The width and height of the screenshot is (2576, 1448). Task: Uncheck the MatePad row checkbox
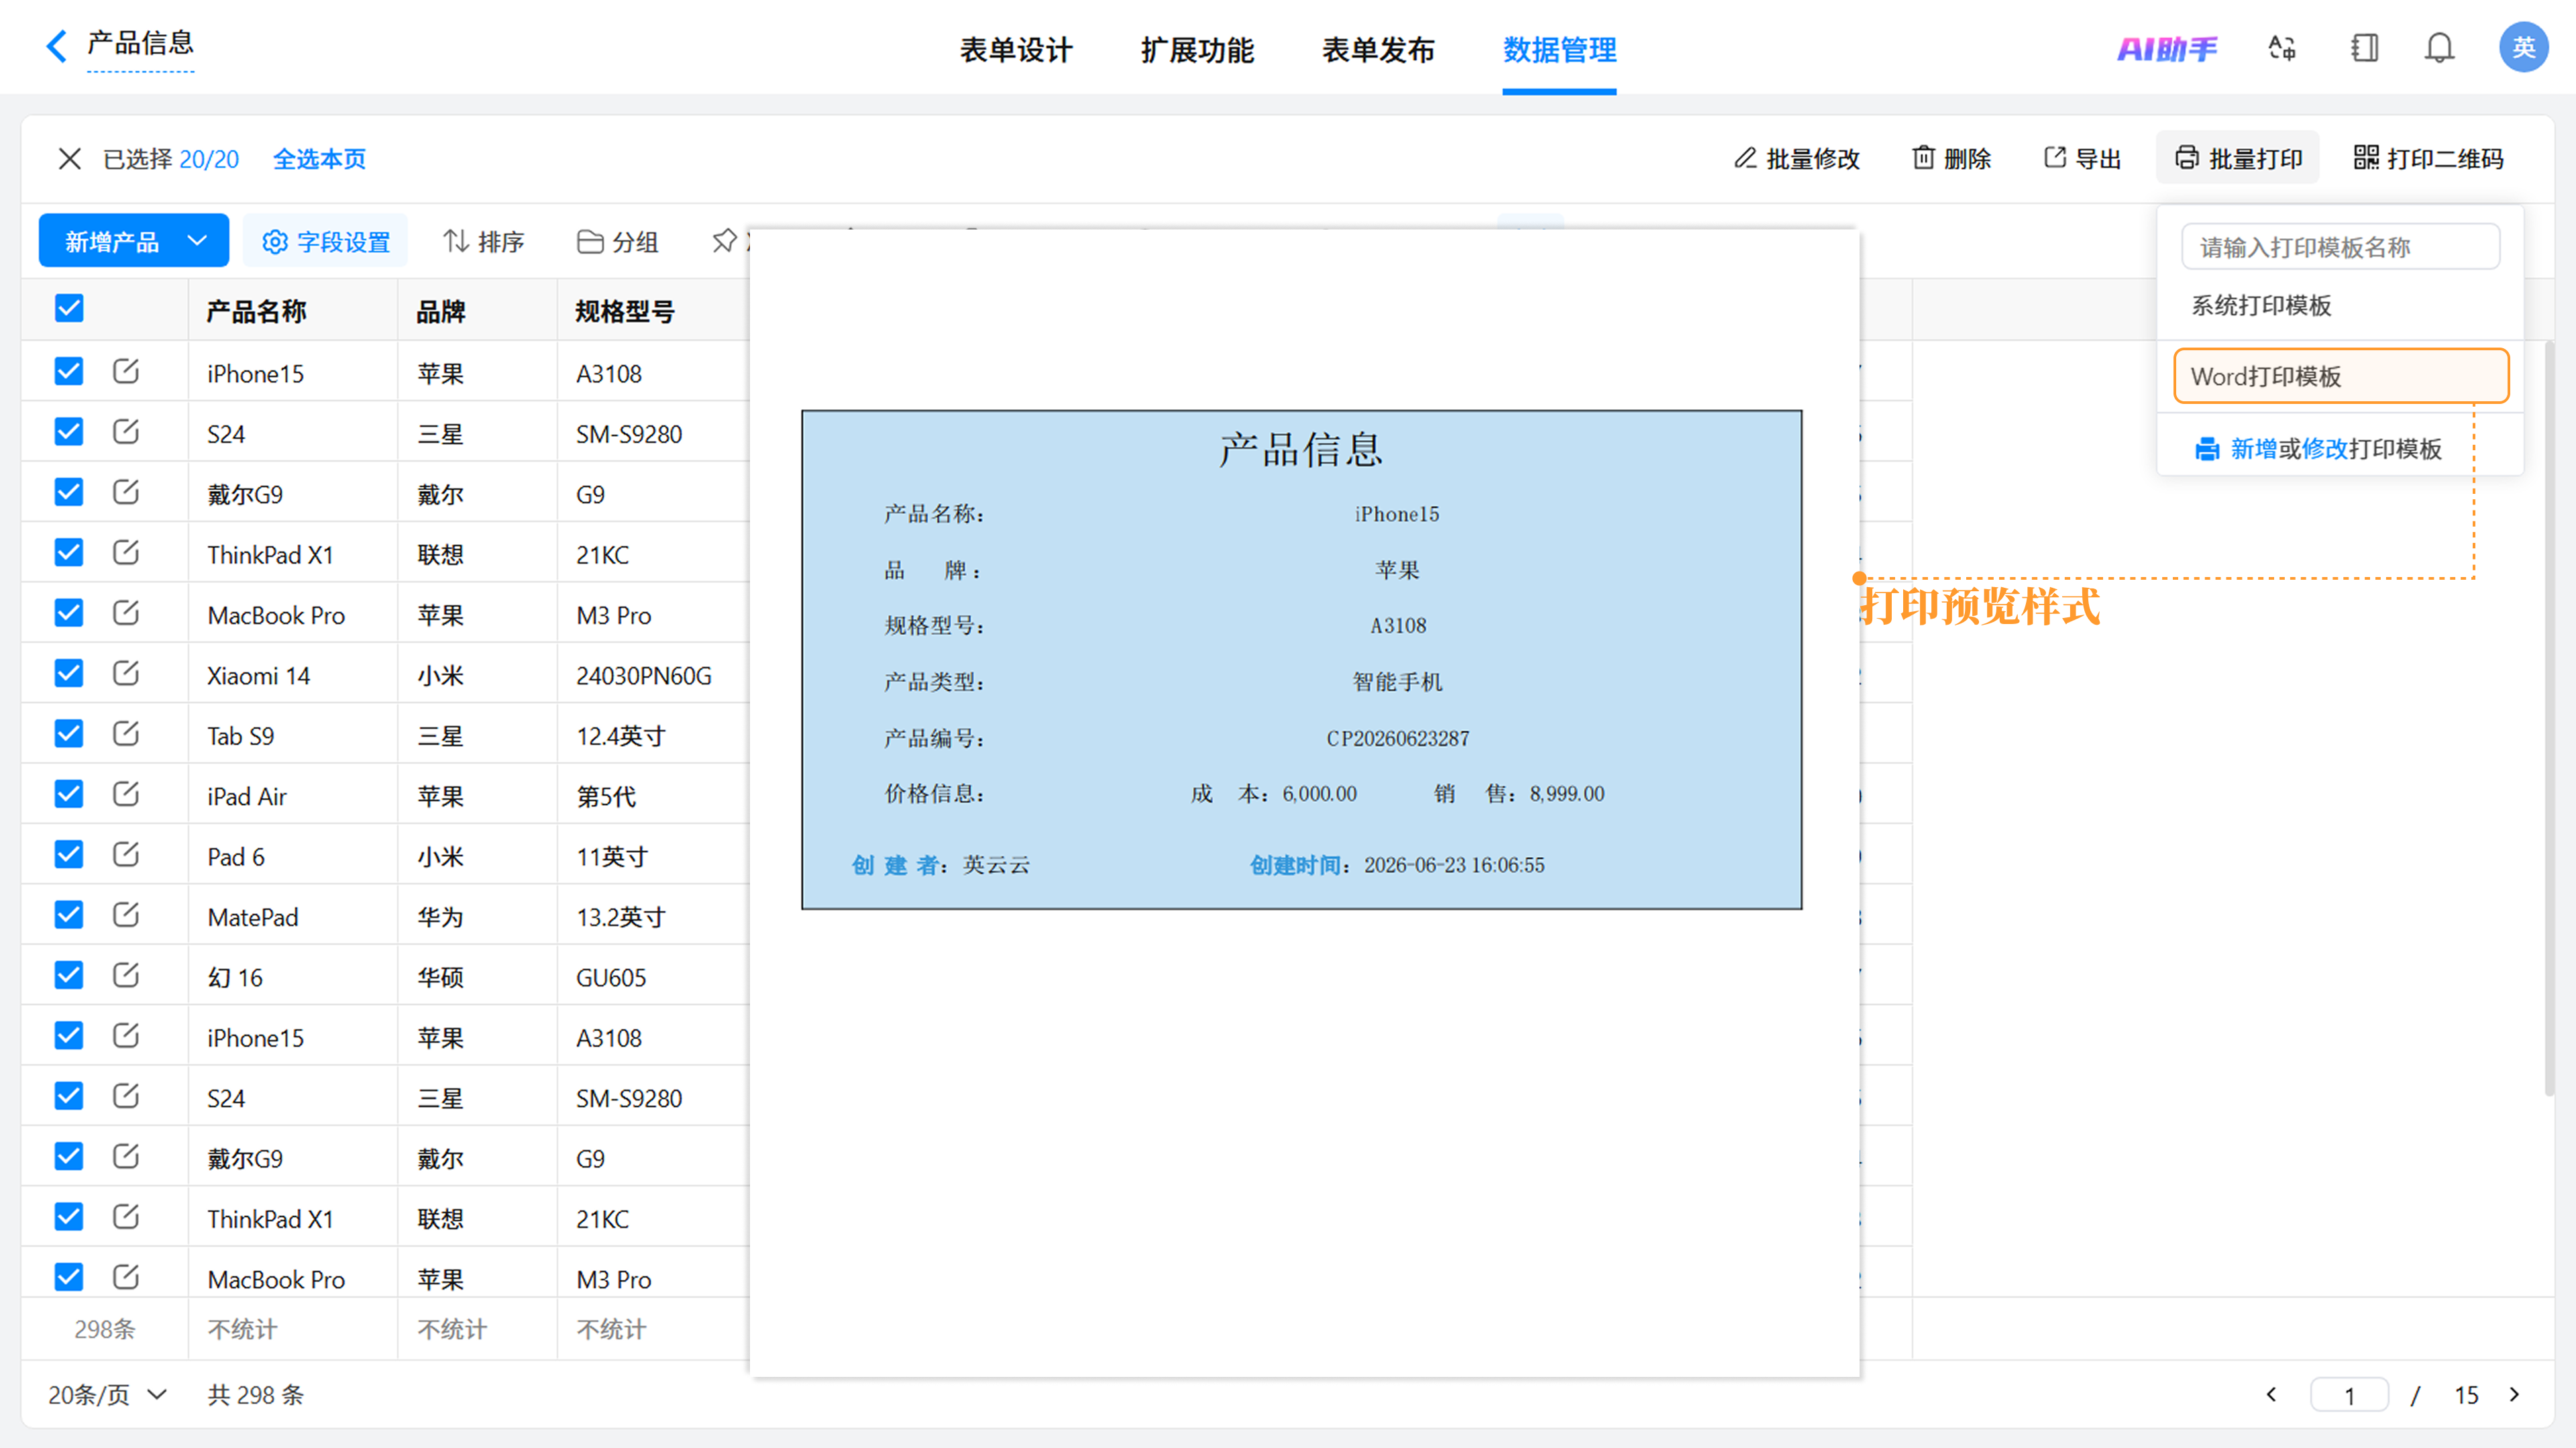(x=69, y=915)
